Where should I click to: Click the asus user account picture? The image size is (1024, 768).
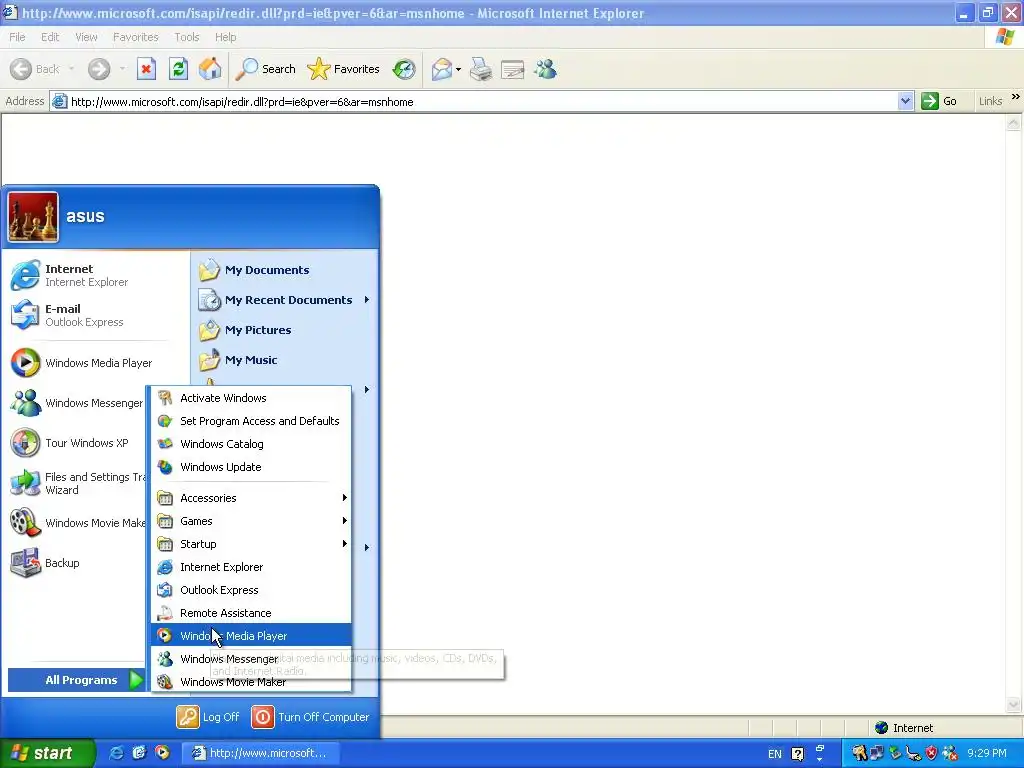point(33,217)
